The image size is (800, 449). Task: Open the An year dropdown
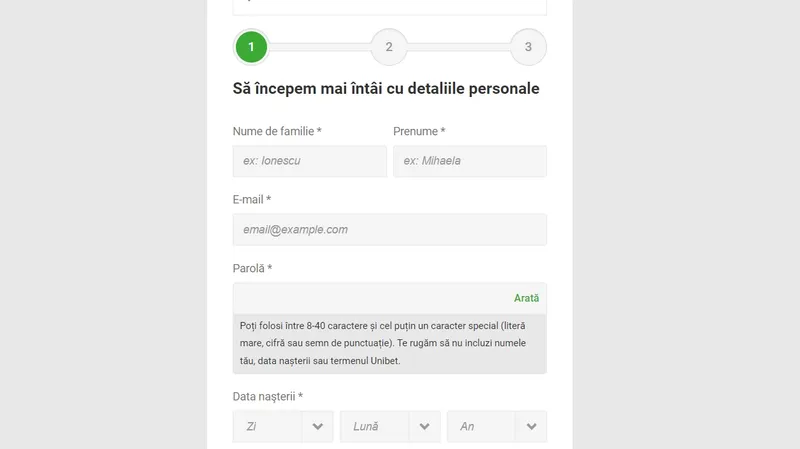click(497, 427)
